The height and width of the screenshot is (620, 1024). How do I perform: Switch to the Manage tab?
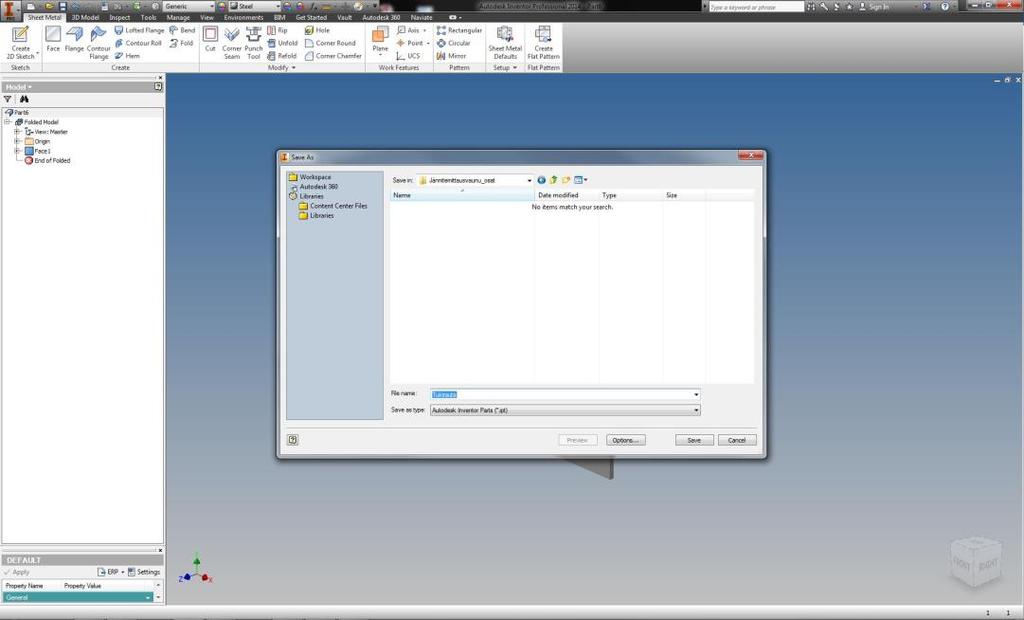pos(178,18)
